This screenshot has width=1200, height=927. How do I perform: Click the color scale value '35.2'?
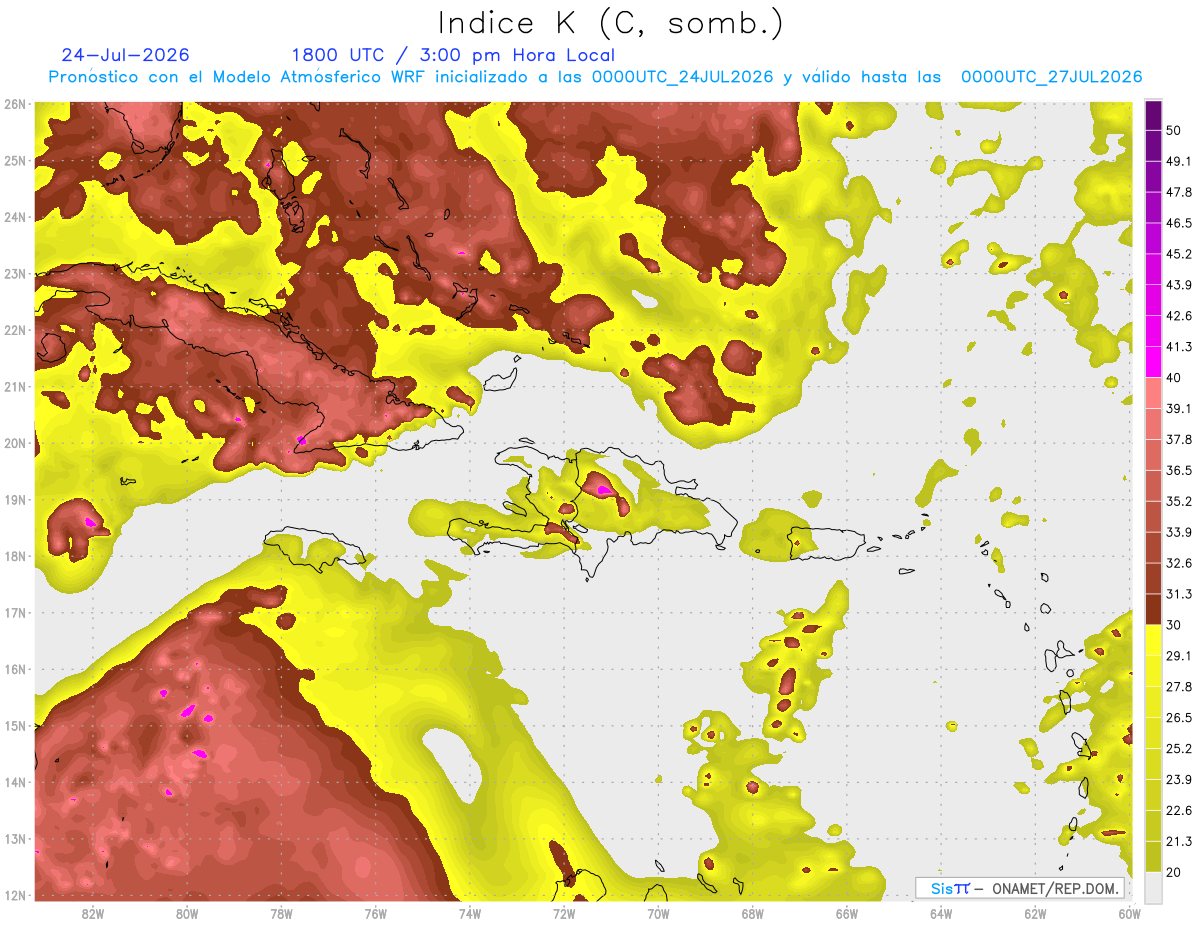[x=1178, y=501]
